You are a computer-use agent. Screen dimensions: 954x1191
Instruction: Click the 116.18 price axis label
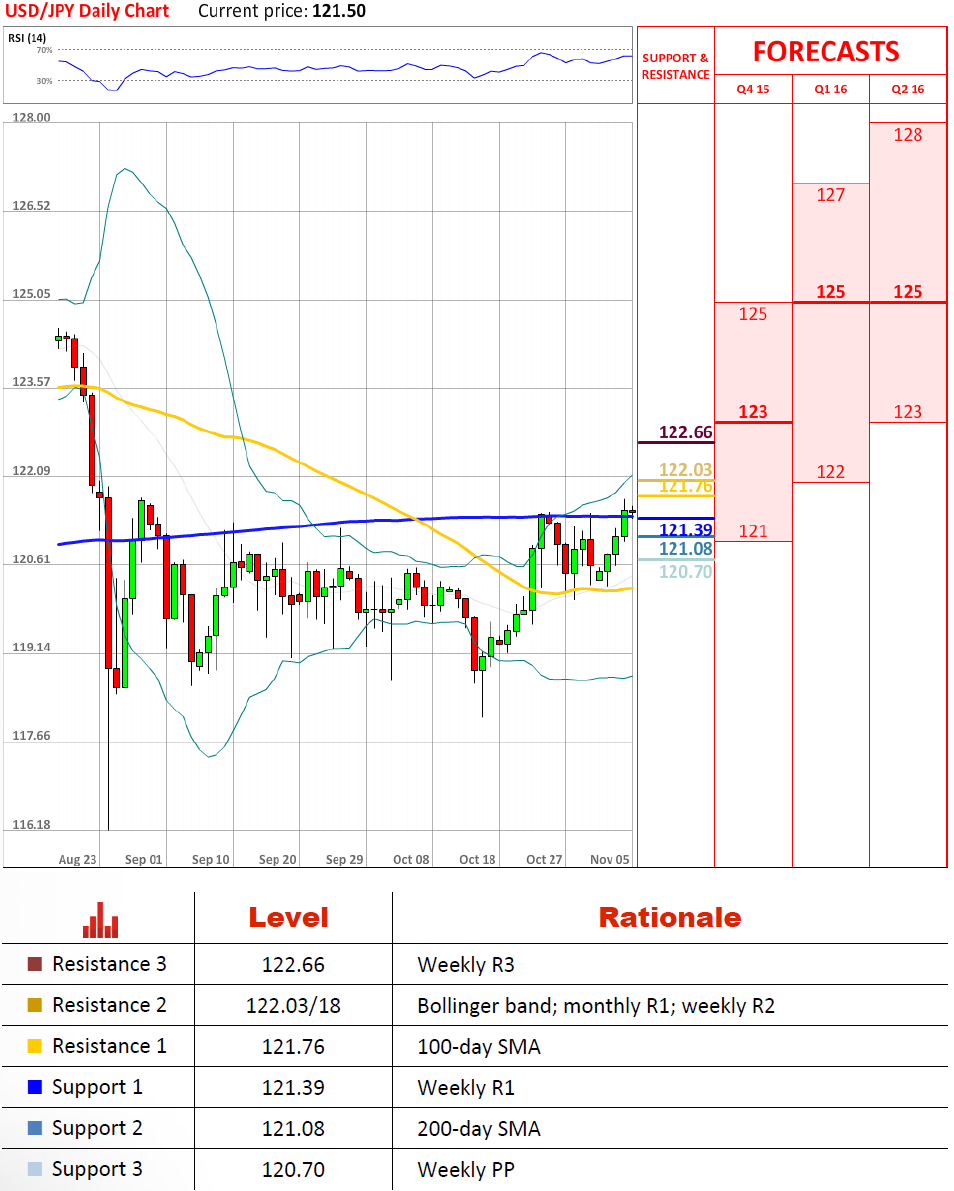(x=31, y=824)
